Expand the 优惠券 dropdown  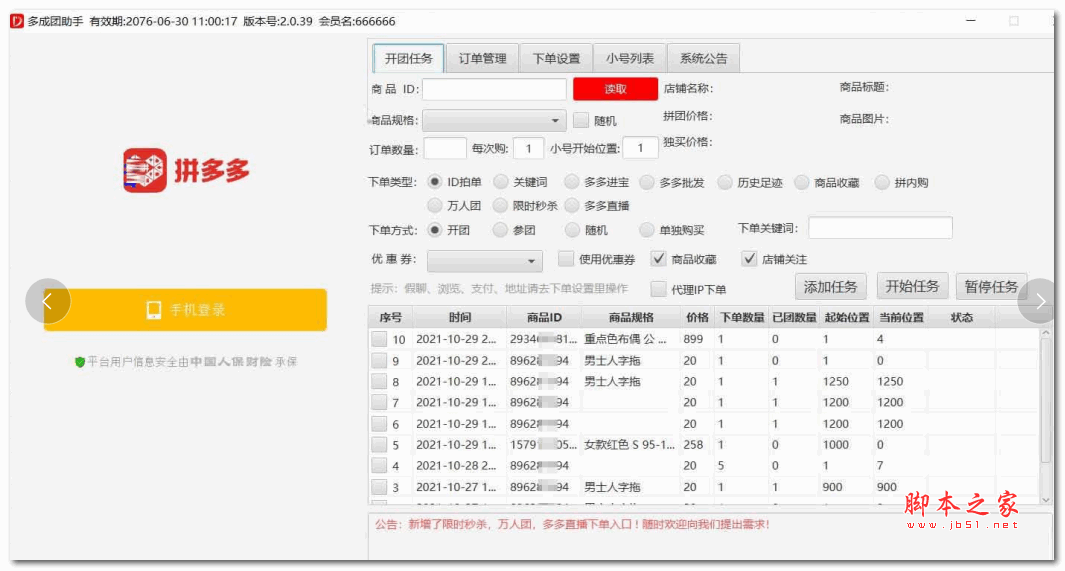click(485, 261)
